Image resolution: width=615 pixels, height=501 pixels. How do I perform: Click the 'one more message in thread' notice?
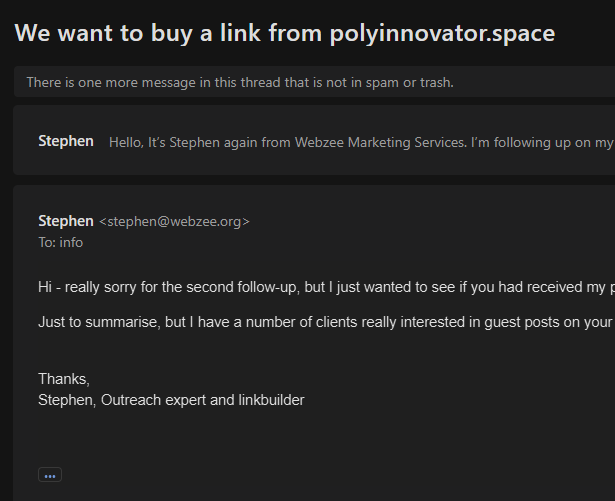point(240,82)
